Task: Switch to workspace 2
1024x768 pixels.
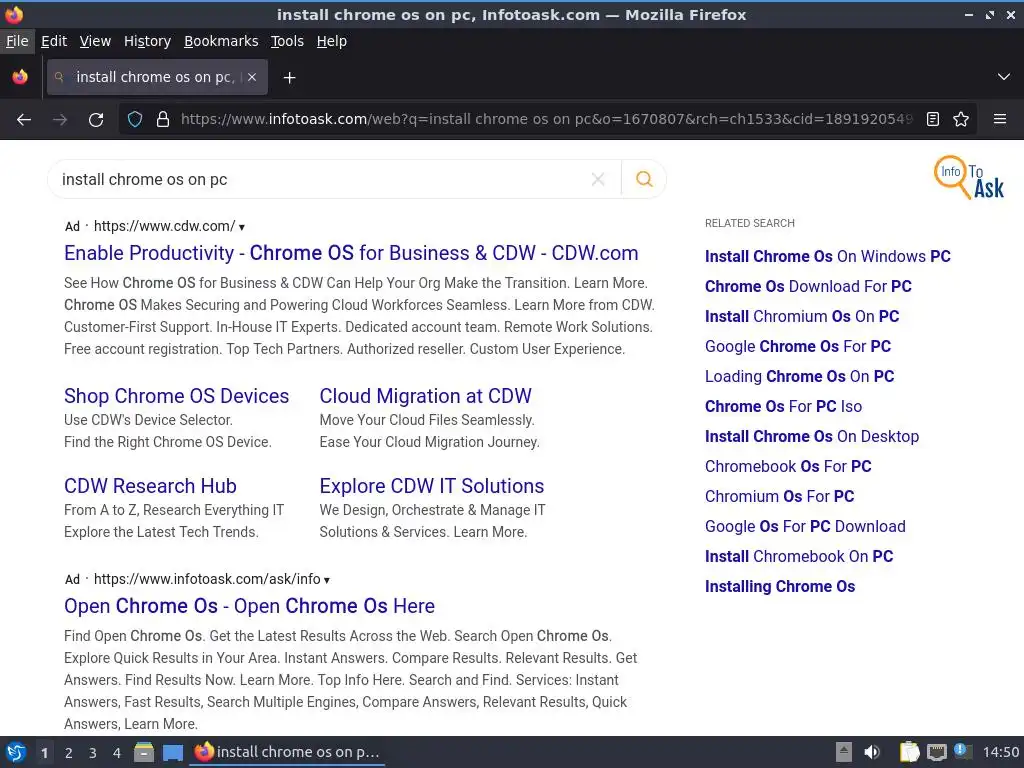Action: pos(69,753)
